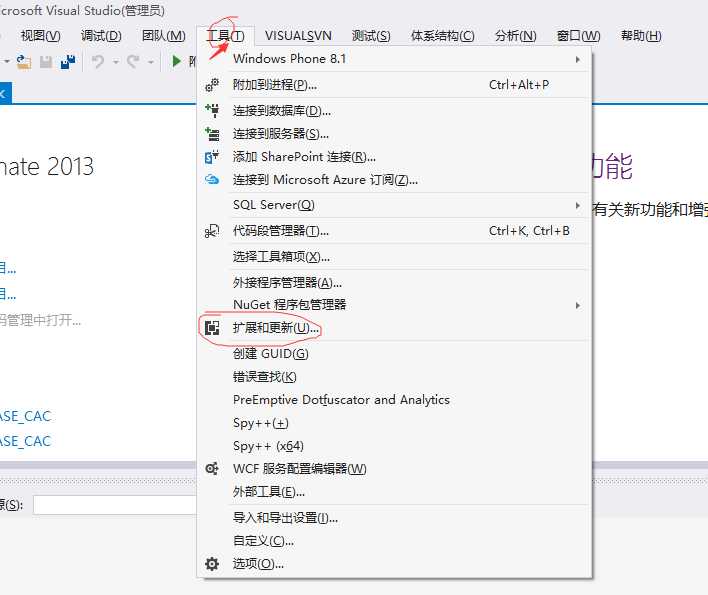Open the 工具(T) menu
The image size is (708, 595).
[x=225, y=36]
